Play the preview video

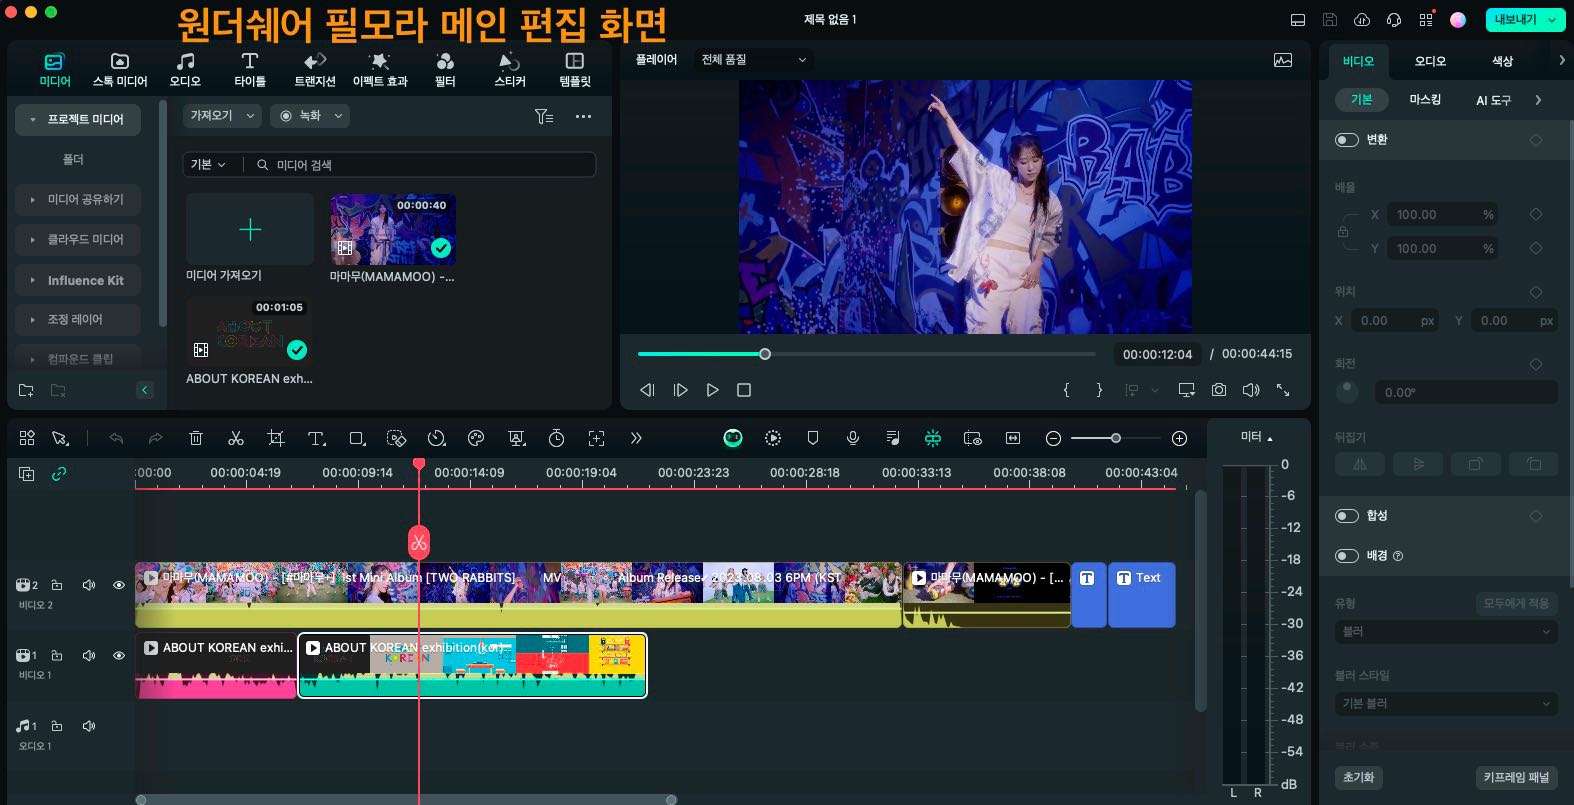712,390
